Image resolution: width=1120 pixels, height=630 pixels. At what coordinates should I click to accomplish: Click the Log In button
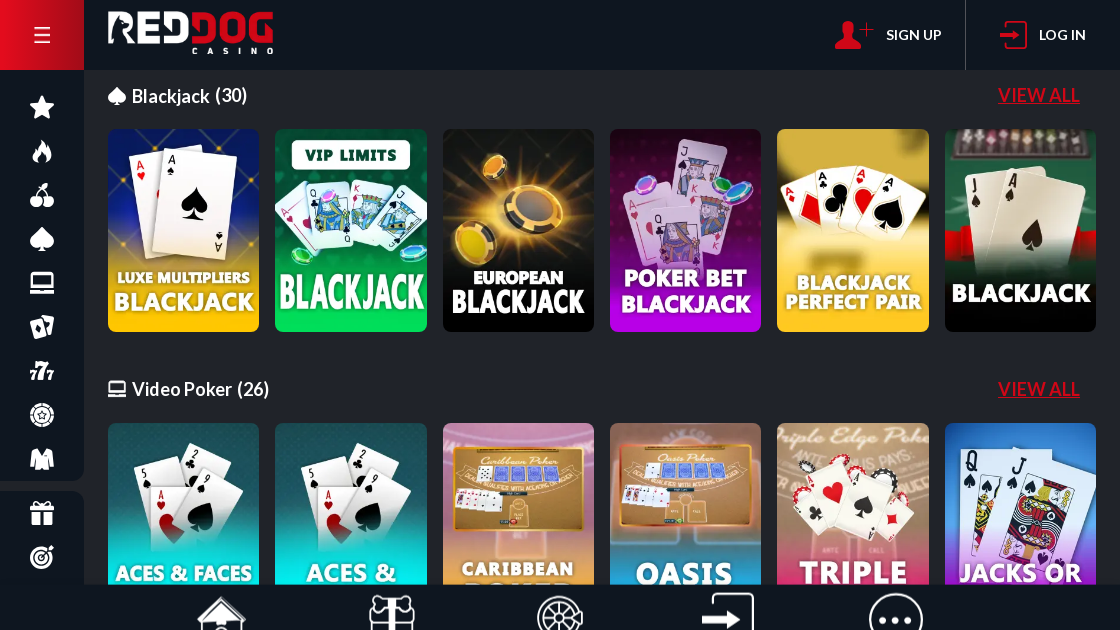coord(1042,35)
